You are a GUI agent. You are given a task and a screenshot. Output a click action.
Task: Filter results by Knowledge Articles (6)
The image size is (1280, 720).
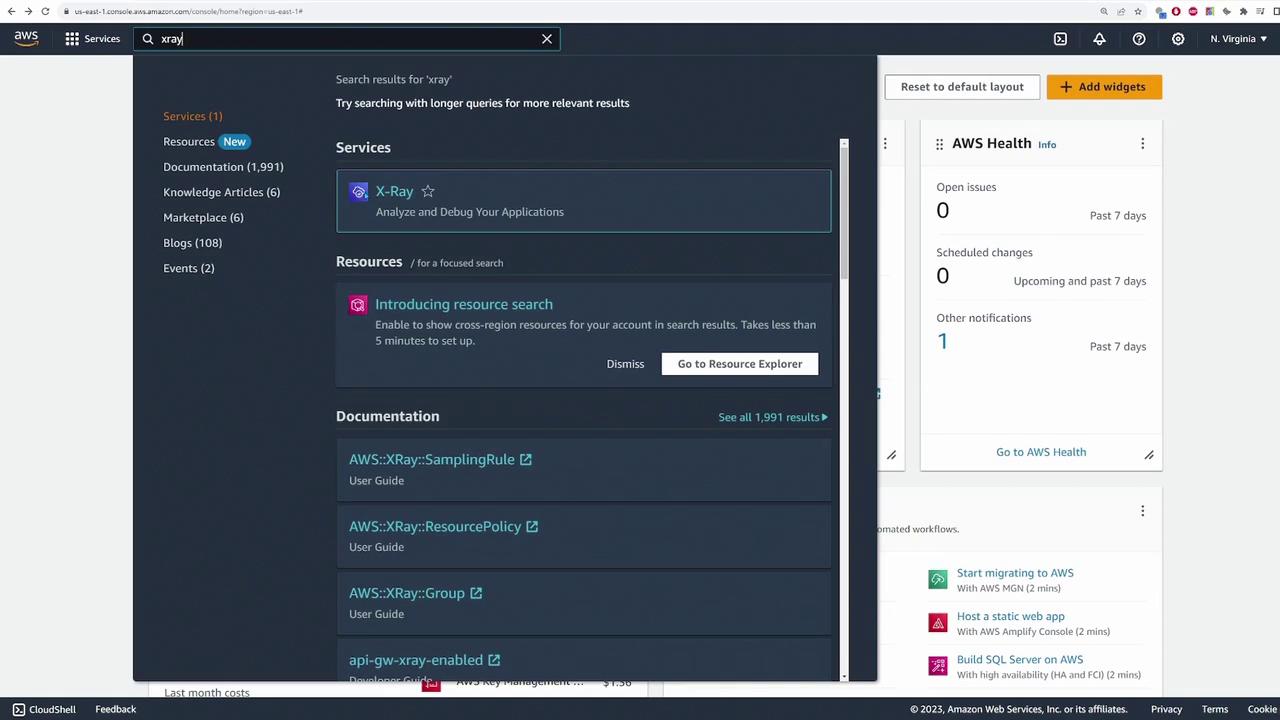pos(222,192)
